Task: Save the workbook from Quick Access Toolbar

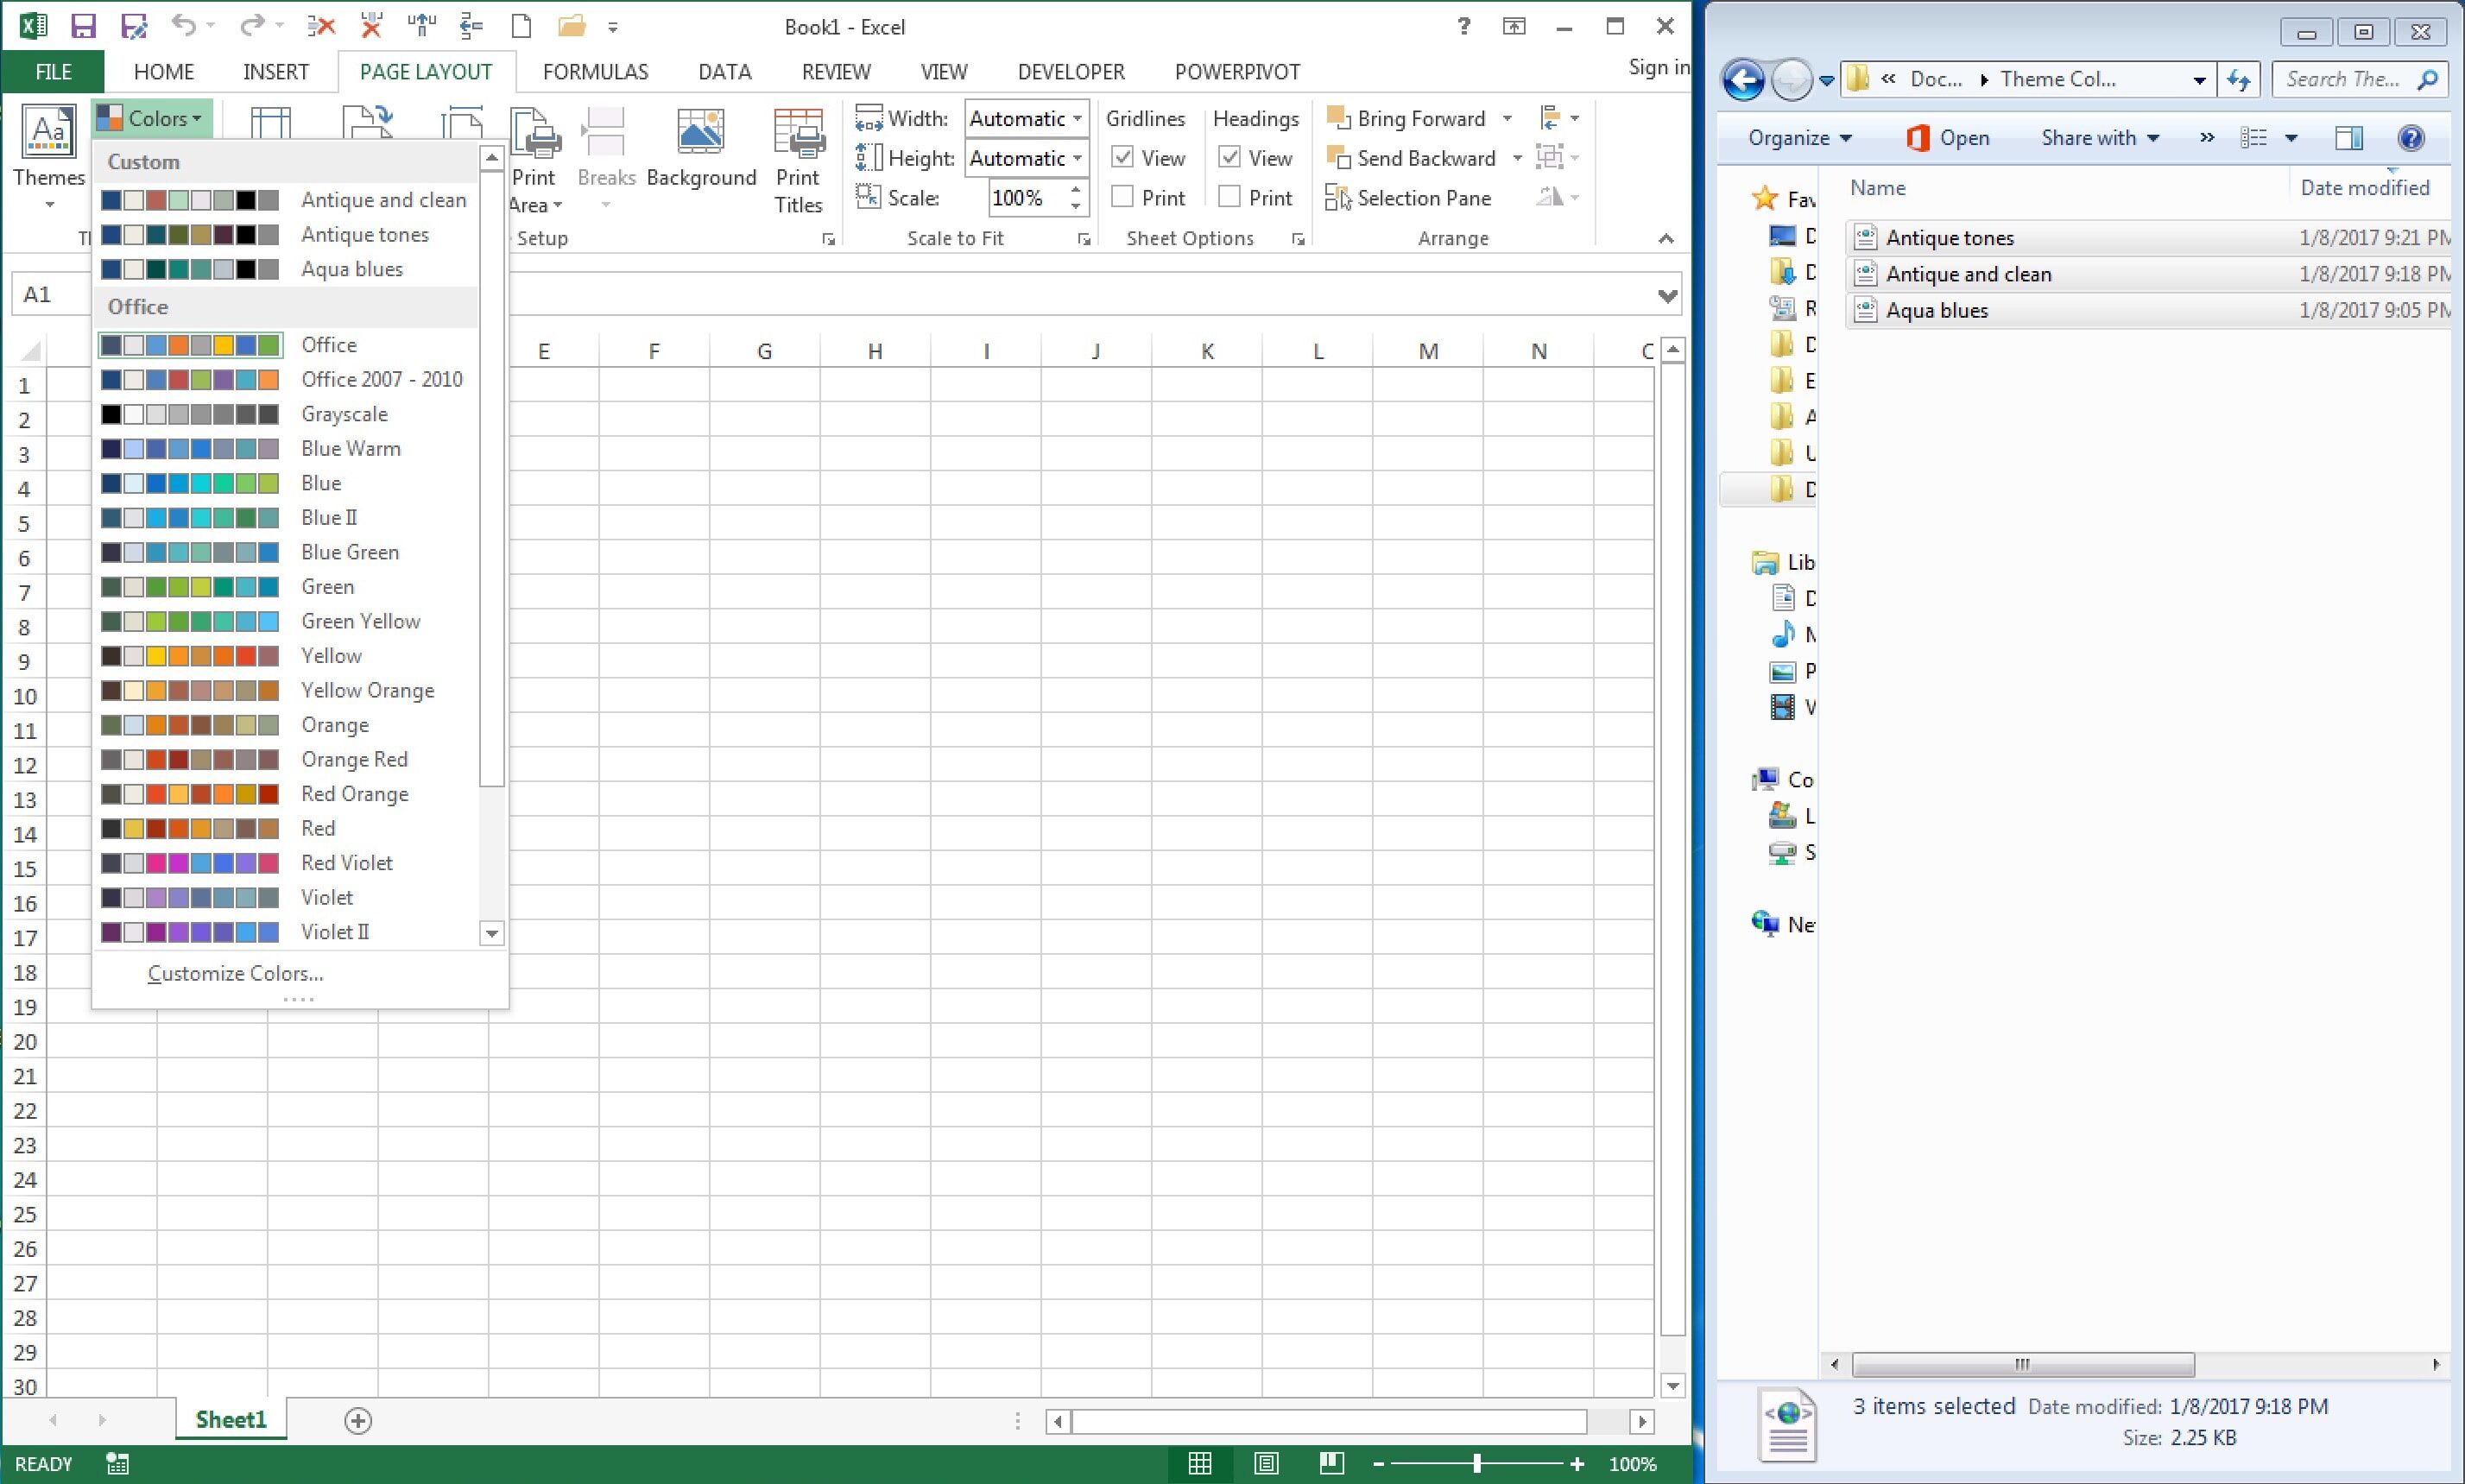Action: pyautogui.click(x=84, y=27)
